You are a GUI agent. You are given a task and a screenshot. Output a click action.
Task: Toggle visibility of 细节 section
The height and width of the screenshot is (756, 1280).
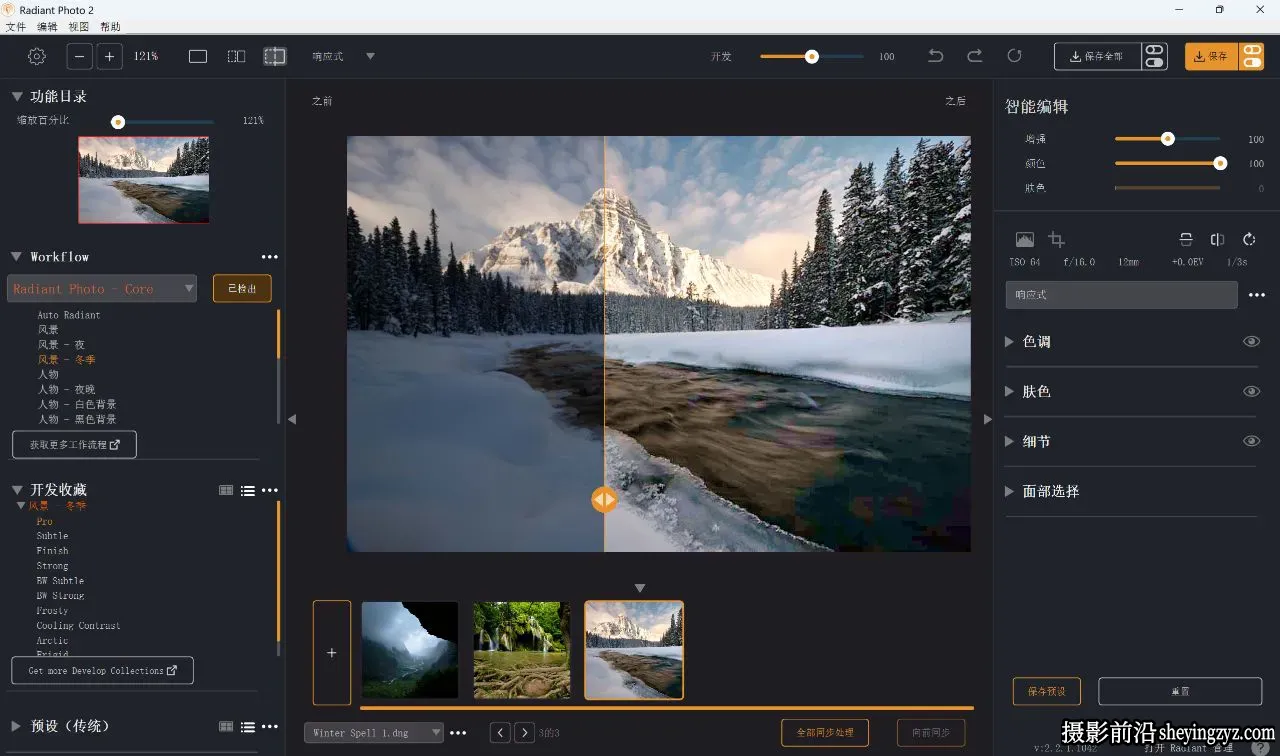(x=1251, y=441)
